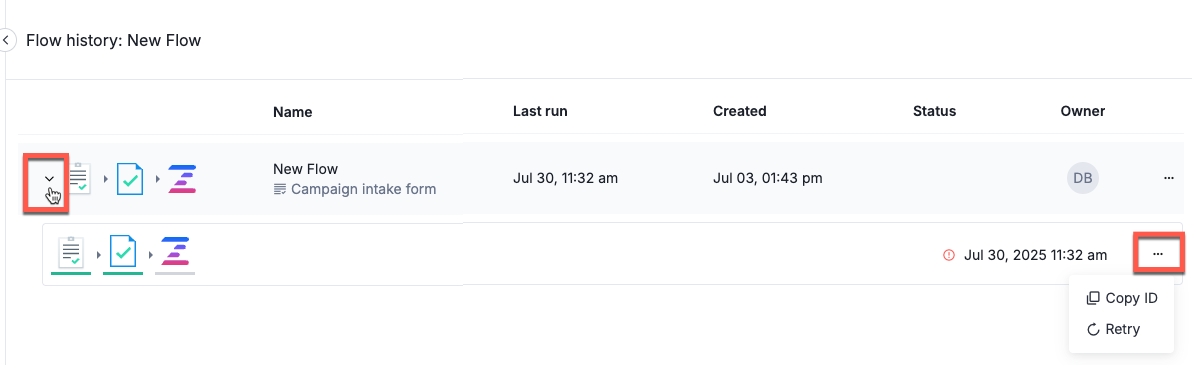Open the New Flow name link
The height and width of the screenshot is (365, 1192).
(306, 169)
